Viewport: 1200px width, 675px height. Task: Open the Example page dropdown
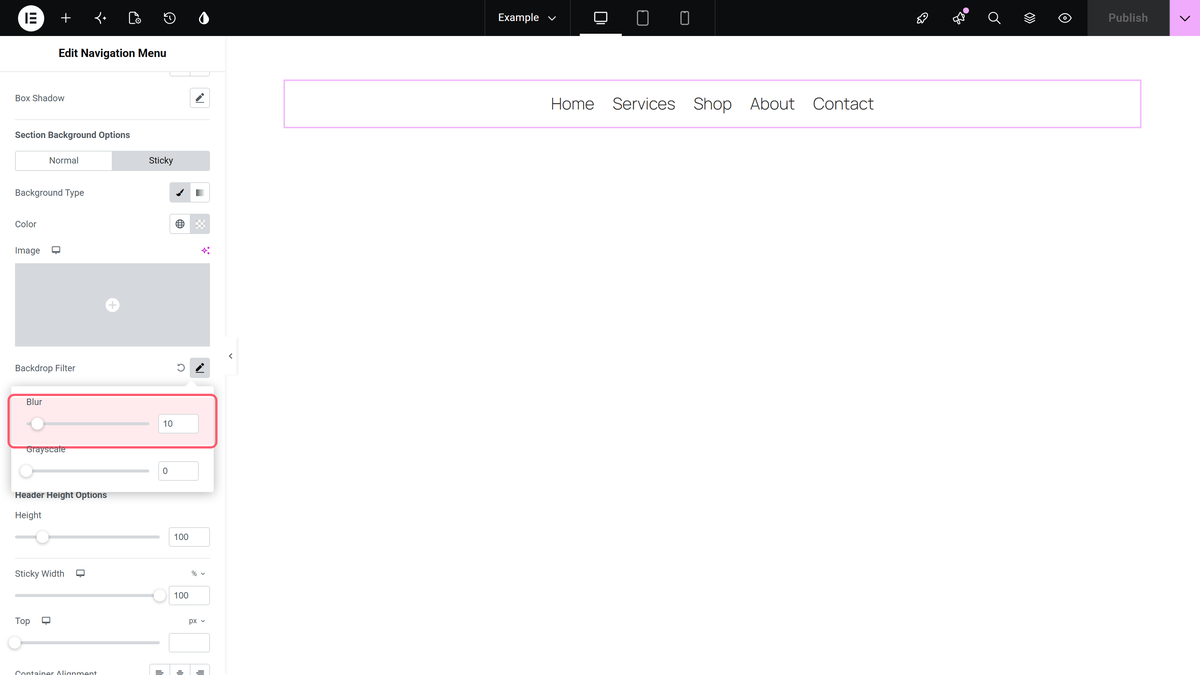[x=527, y=18]
